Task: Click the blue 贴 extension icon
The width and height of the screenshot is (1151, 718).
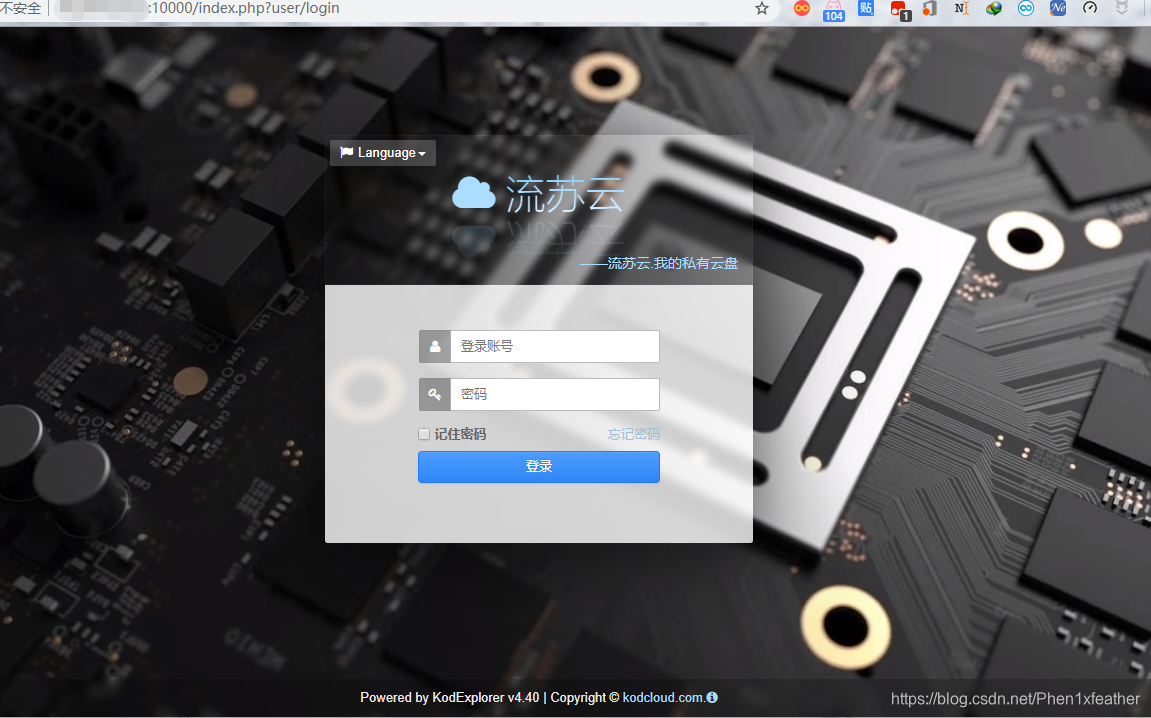Action: [x=866, y=8]
